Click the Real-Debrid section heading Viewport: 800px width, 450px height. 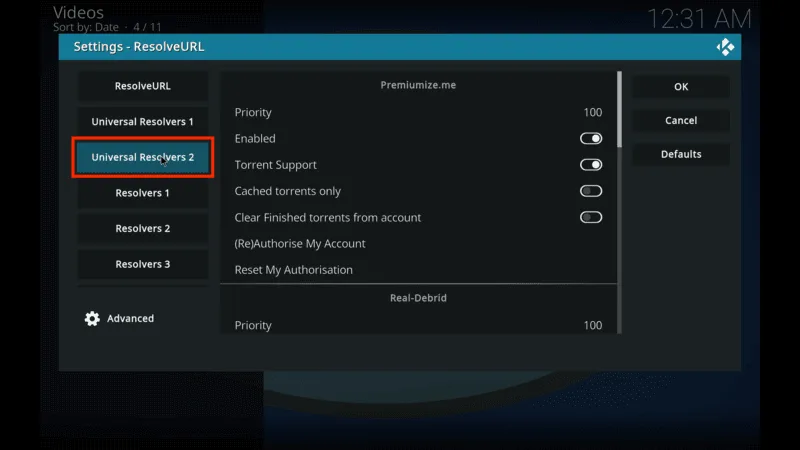418,298
